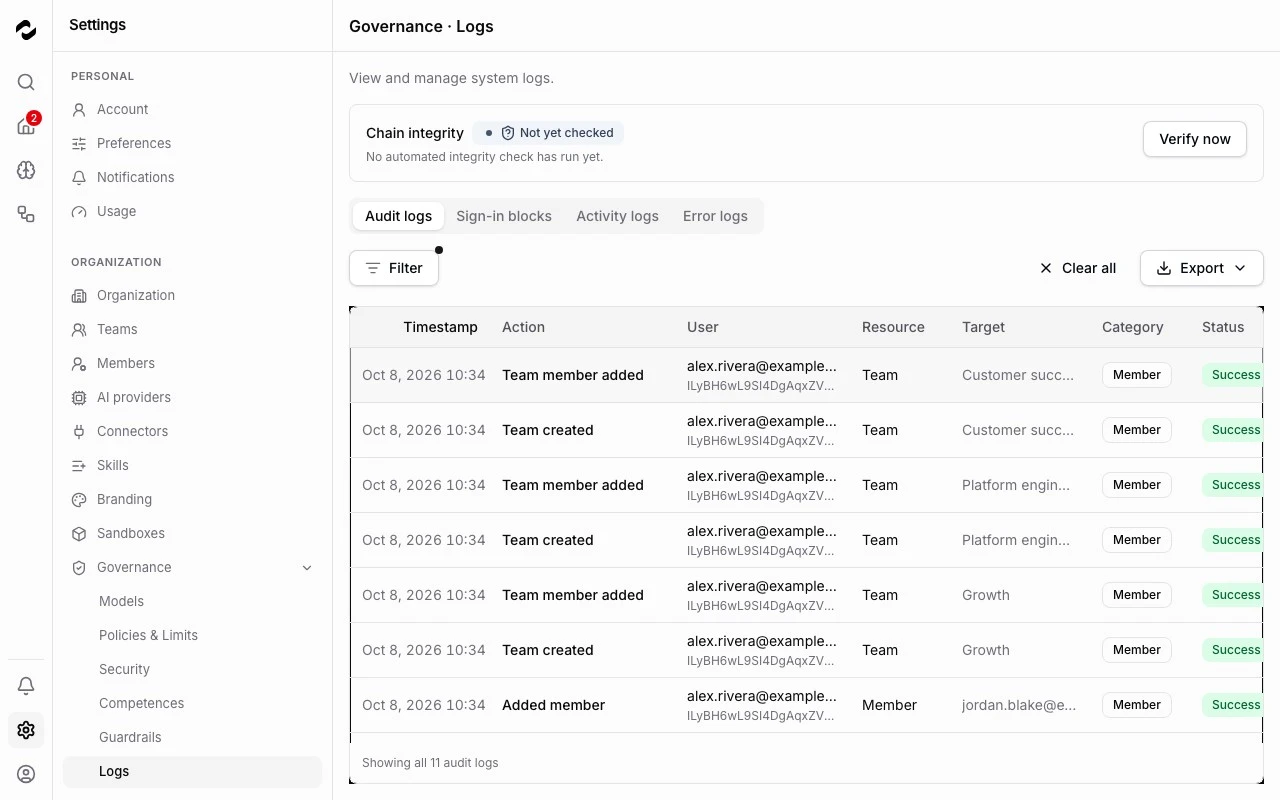Click Clear all filters
1280x800 pixels.
[x=1078, y=268]
